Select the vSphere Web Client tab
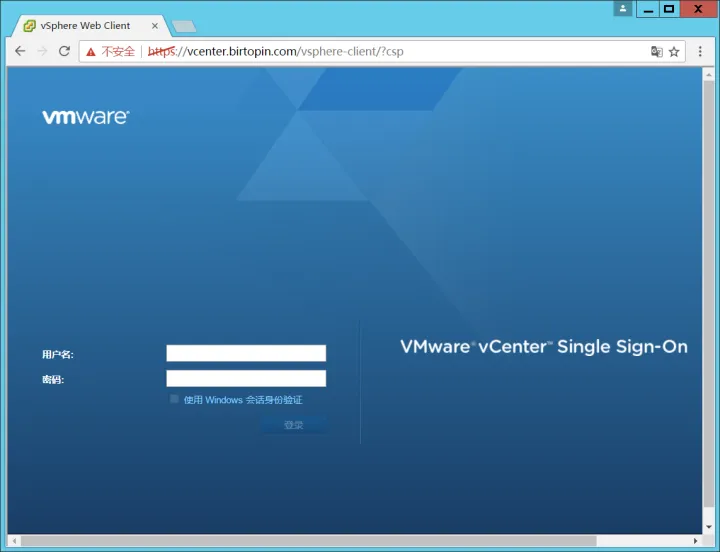The width and height of the screenshot is (720, 552). [92, 26]
